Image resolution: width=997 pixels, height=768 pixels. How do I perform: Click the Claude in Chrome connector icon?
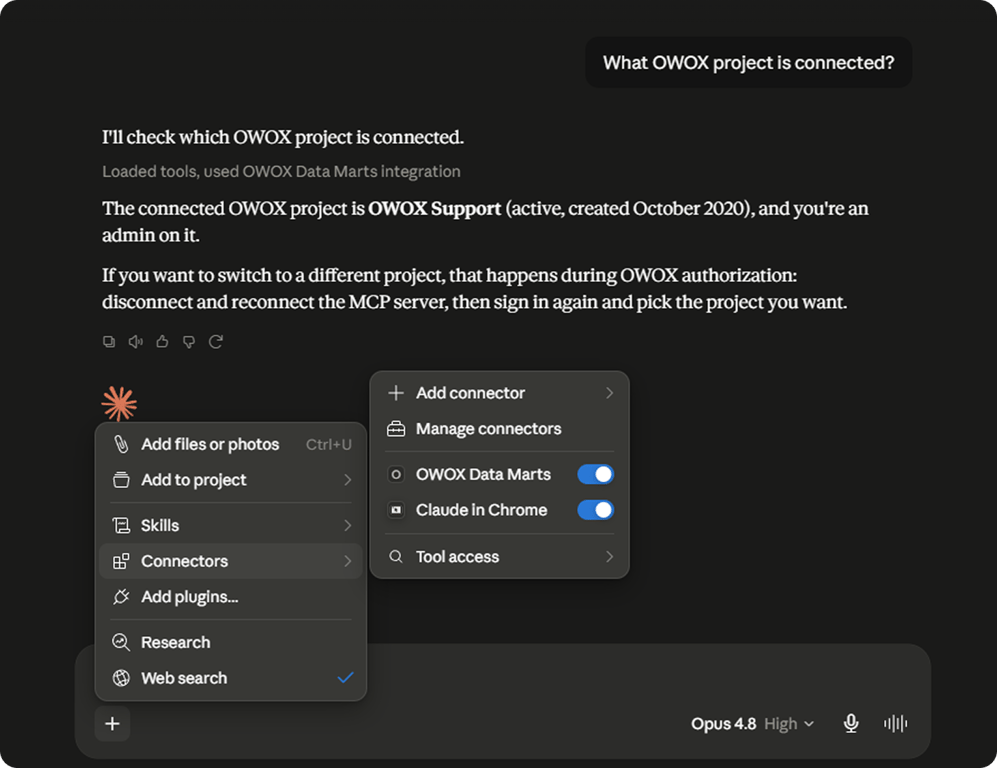pos(395,510)
